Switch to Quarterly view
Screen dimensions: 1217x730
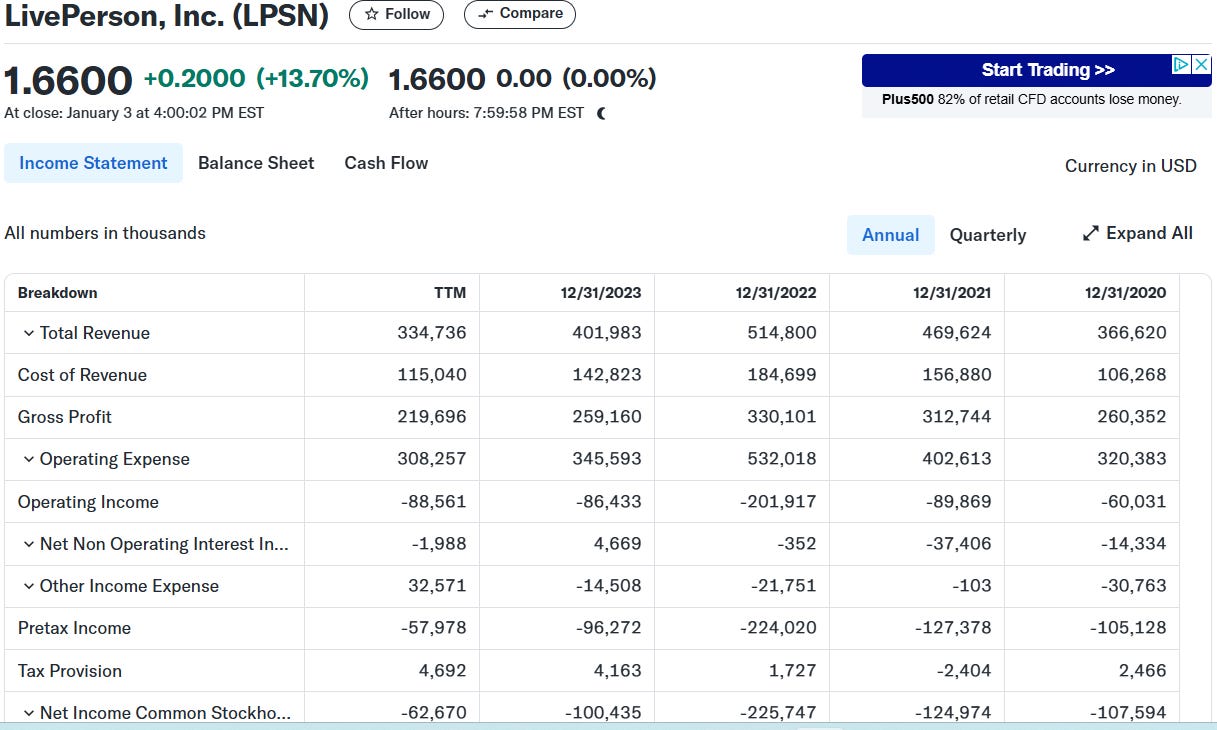click(988, 235)
